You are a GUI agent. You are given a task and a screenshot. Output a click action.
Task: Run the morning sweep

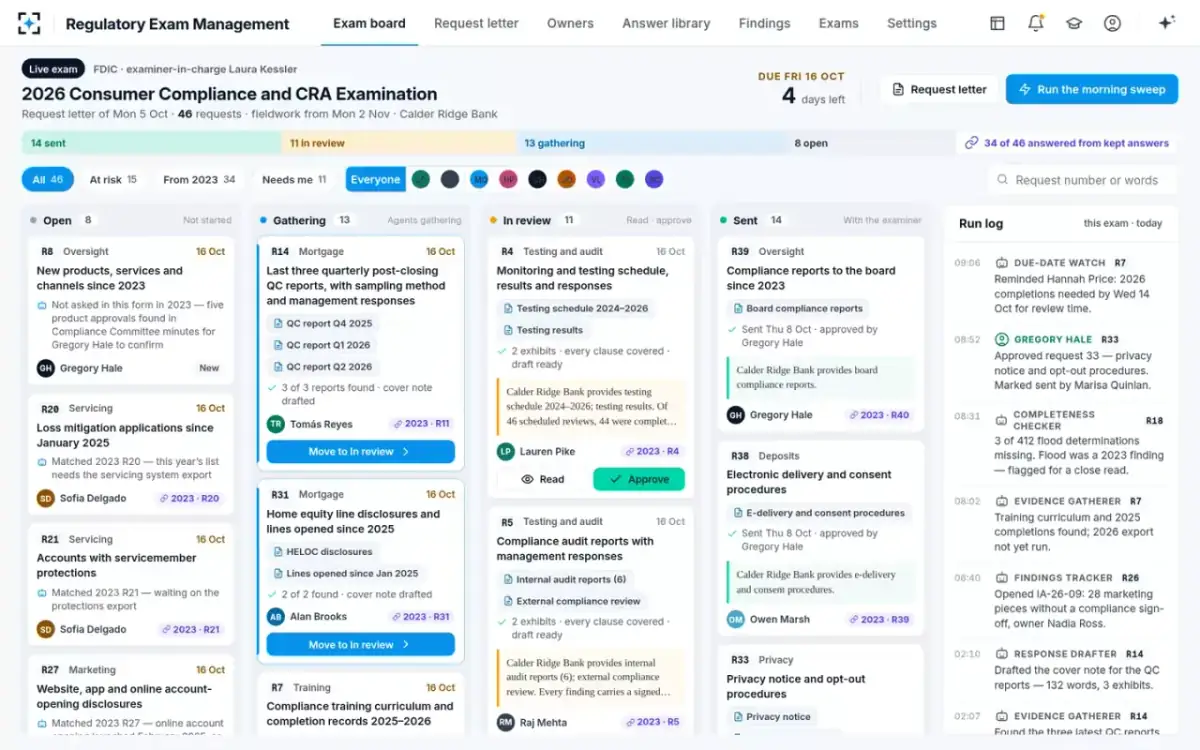(x=1092, y=89)
